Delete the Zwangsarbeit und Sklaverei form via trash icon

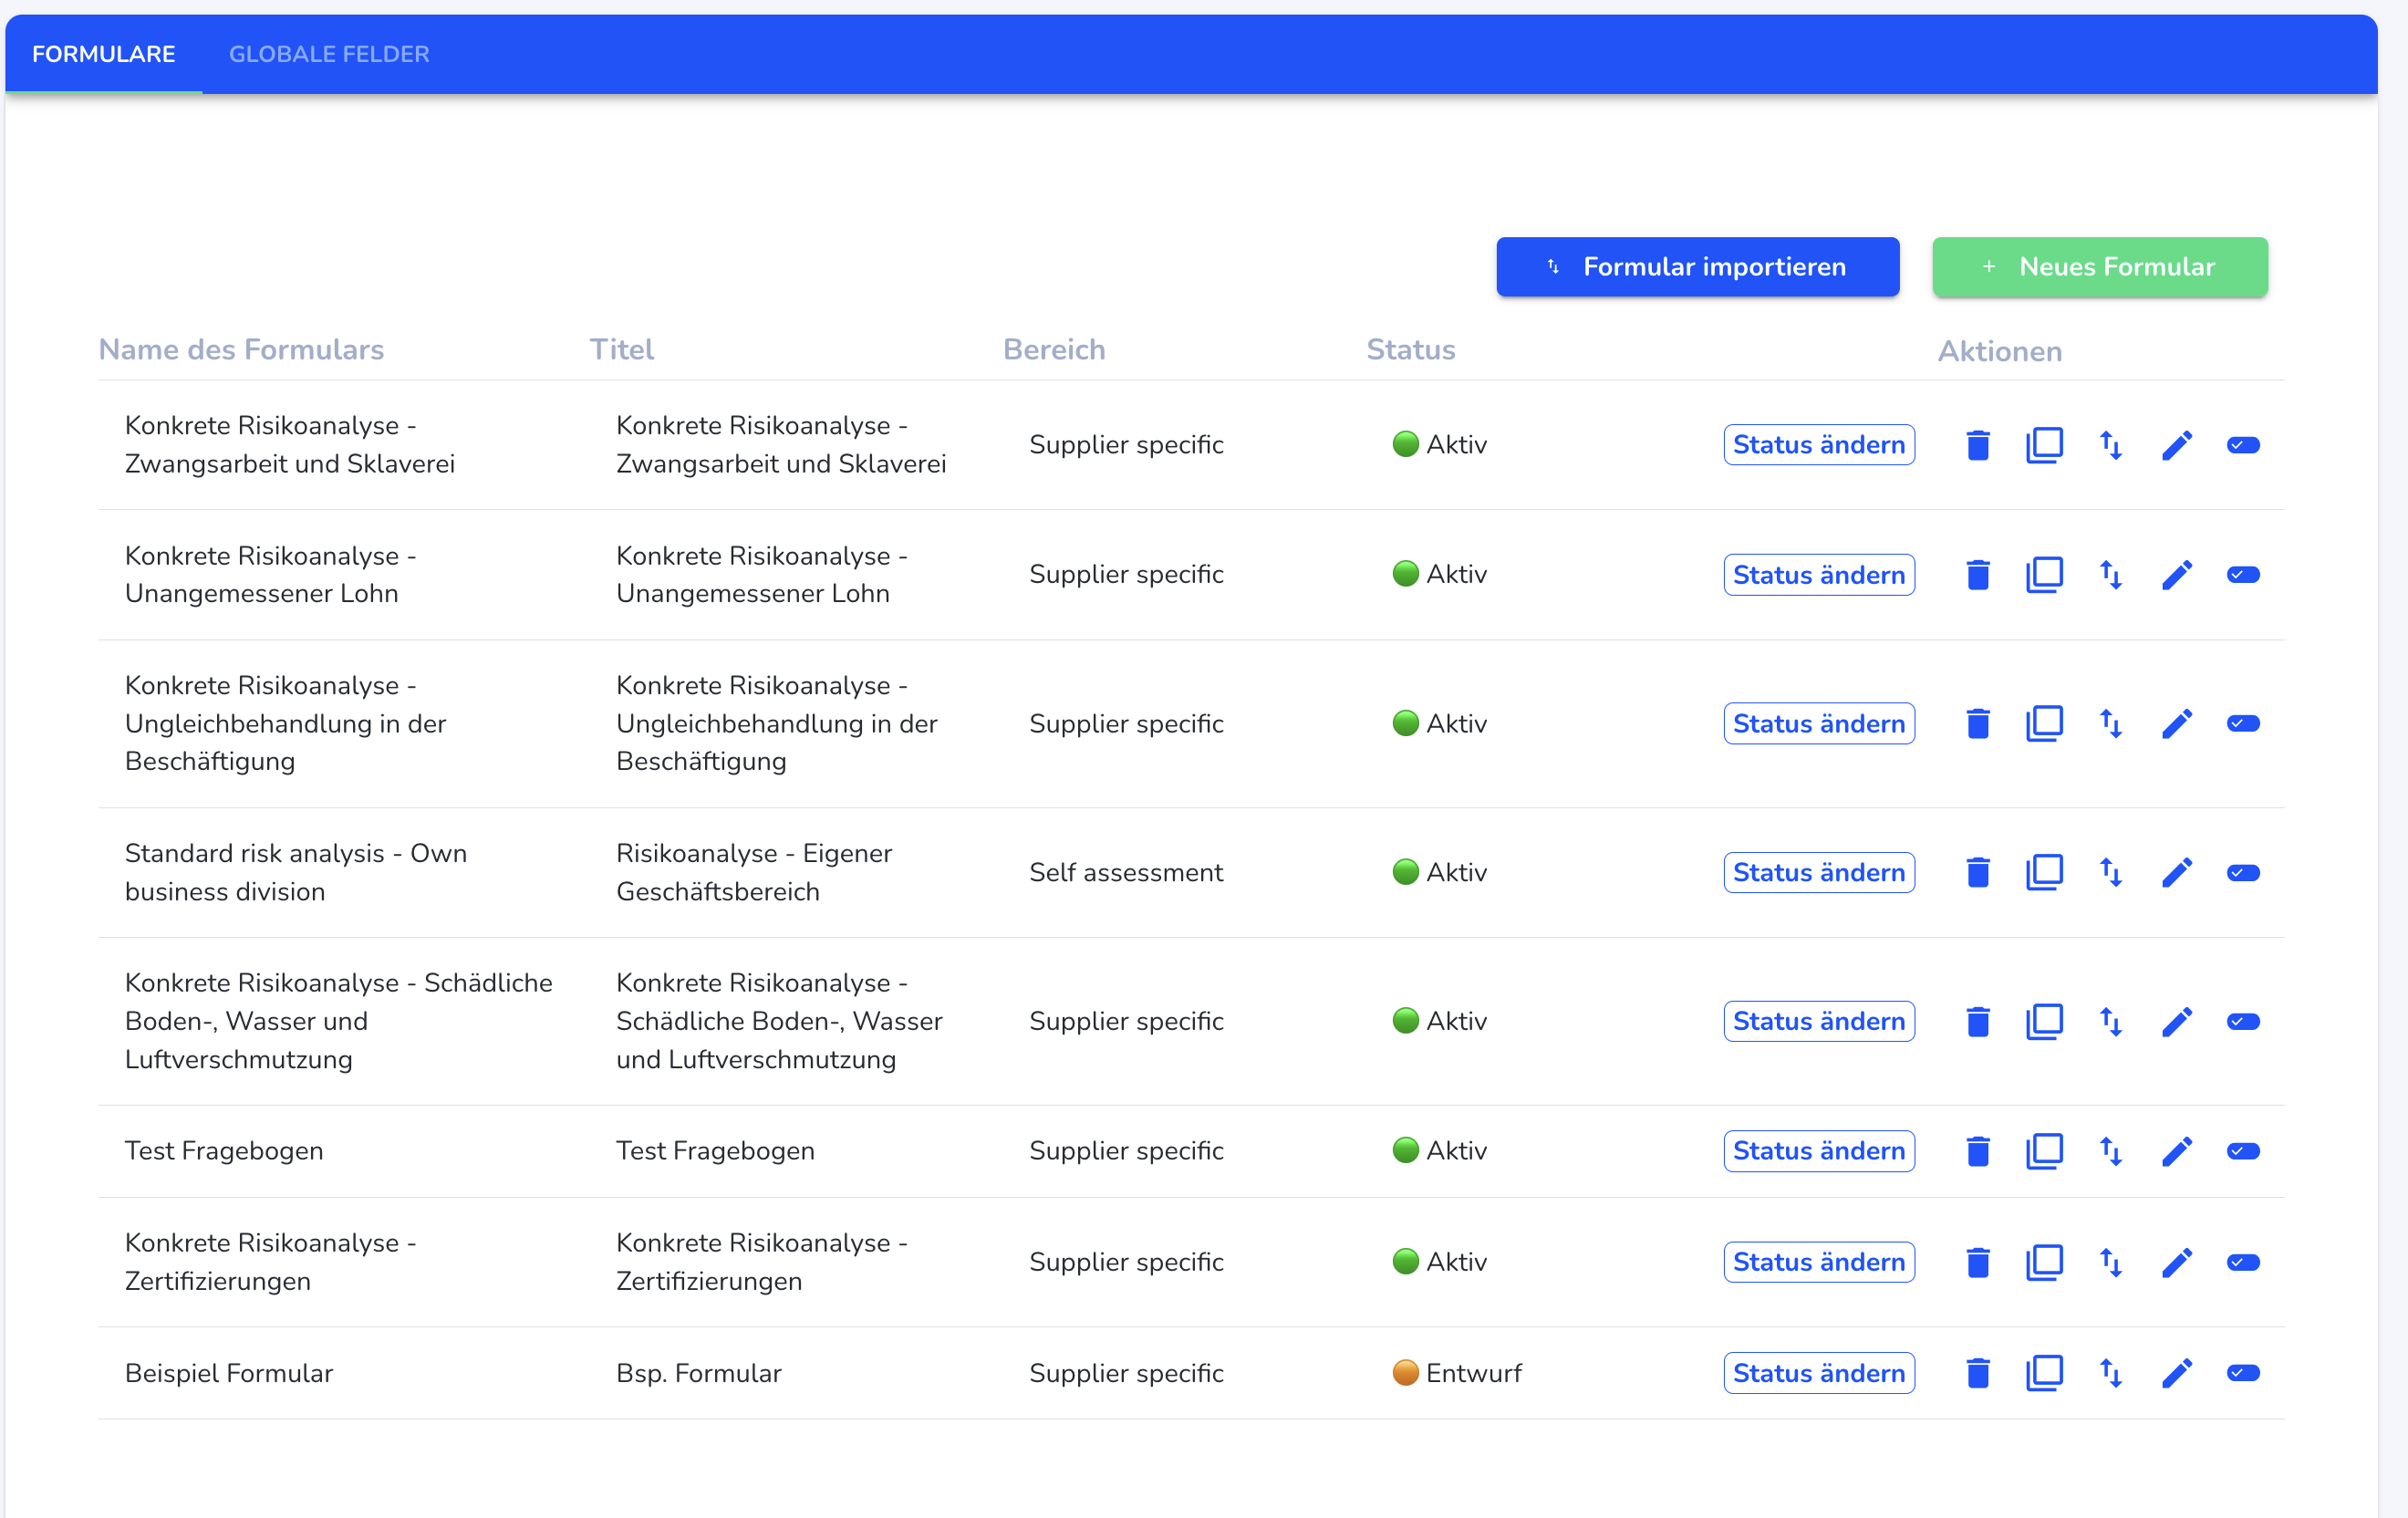1977,445
